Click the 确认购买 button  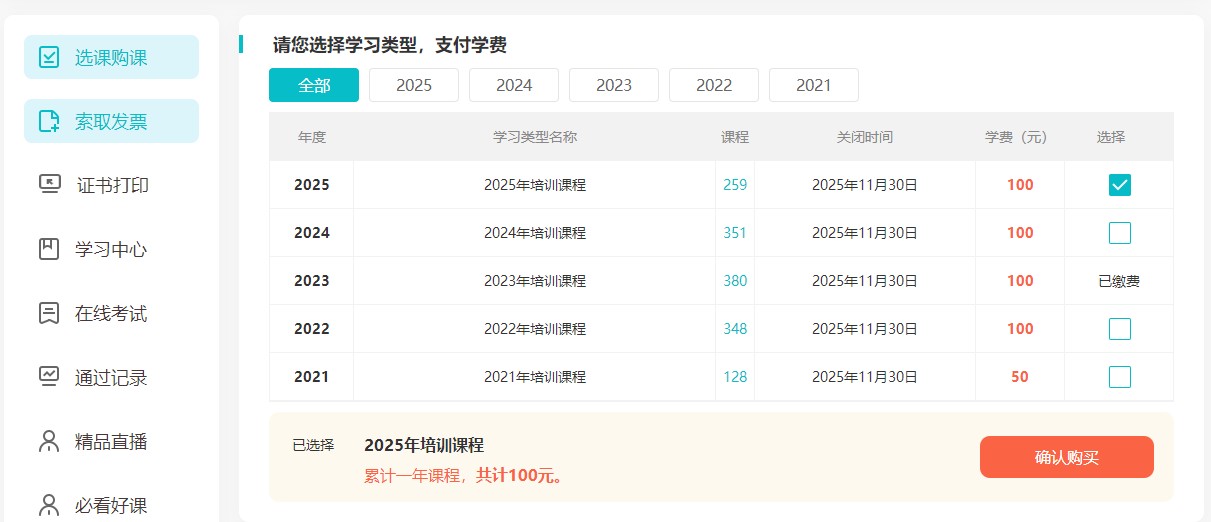pos(1067,457)
